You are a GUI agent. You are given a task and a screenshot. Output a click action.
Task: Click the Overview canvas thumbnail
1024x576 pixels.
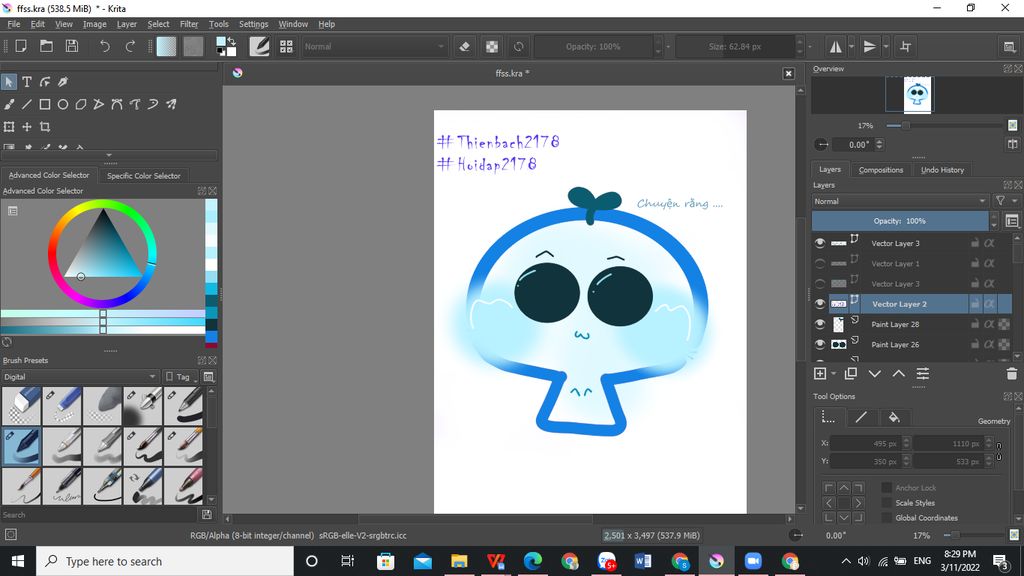tap(918, 95)
